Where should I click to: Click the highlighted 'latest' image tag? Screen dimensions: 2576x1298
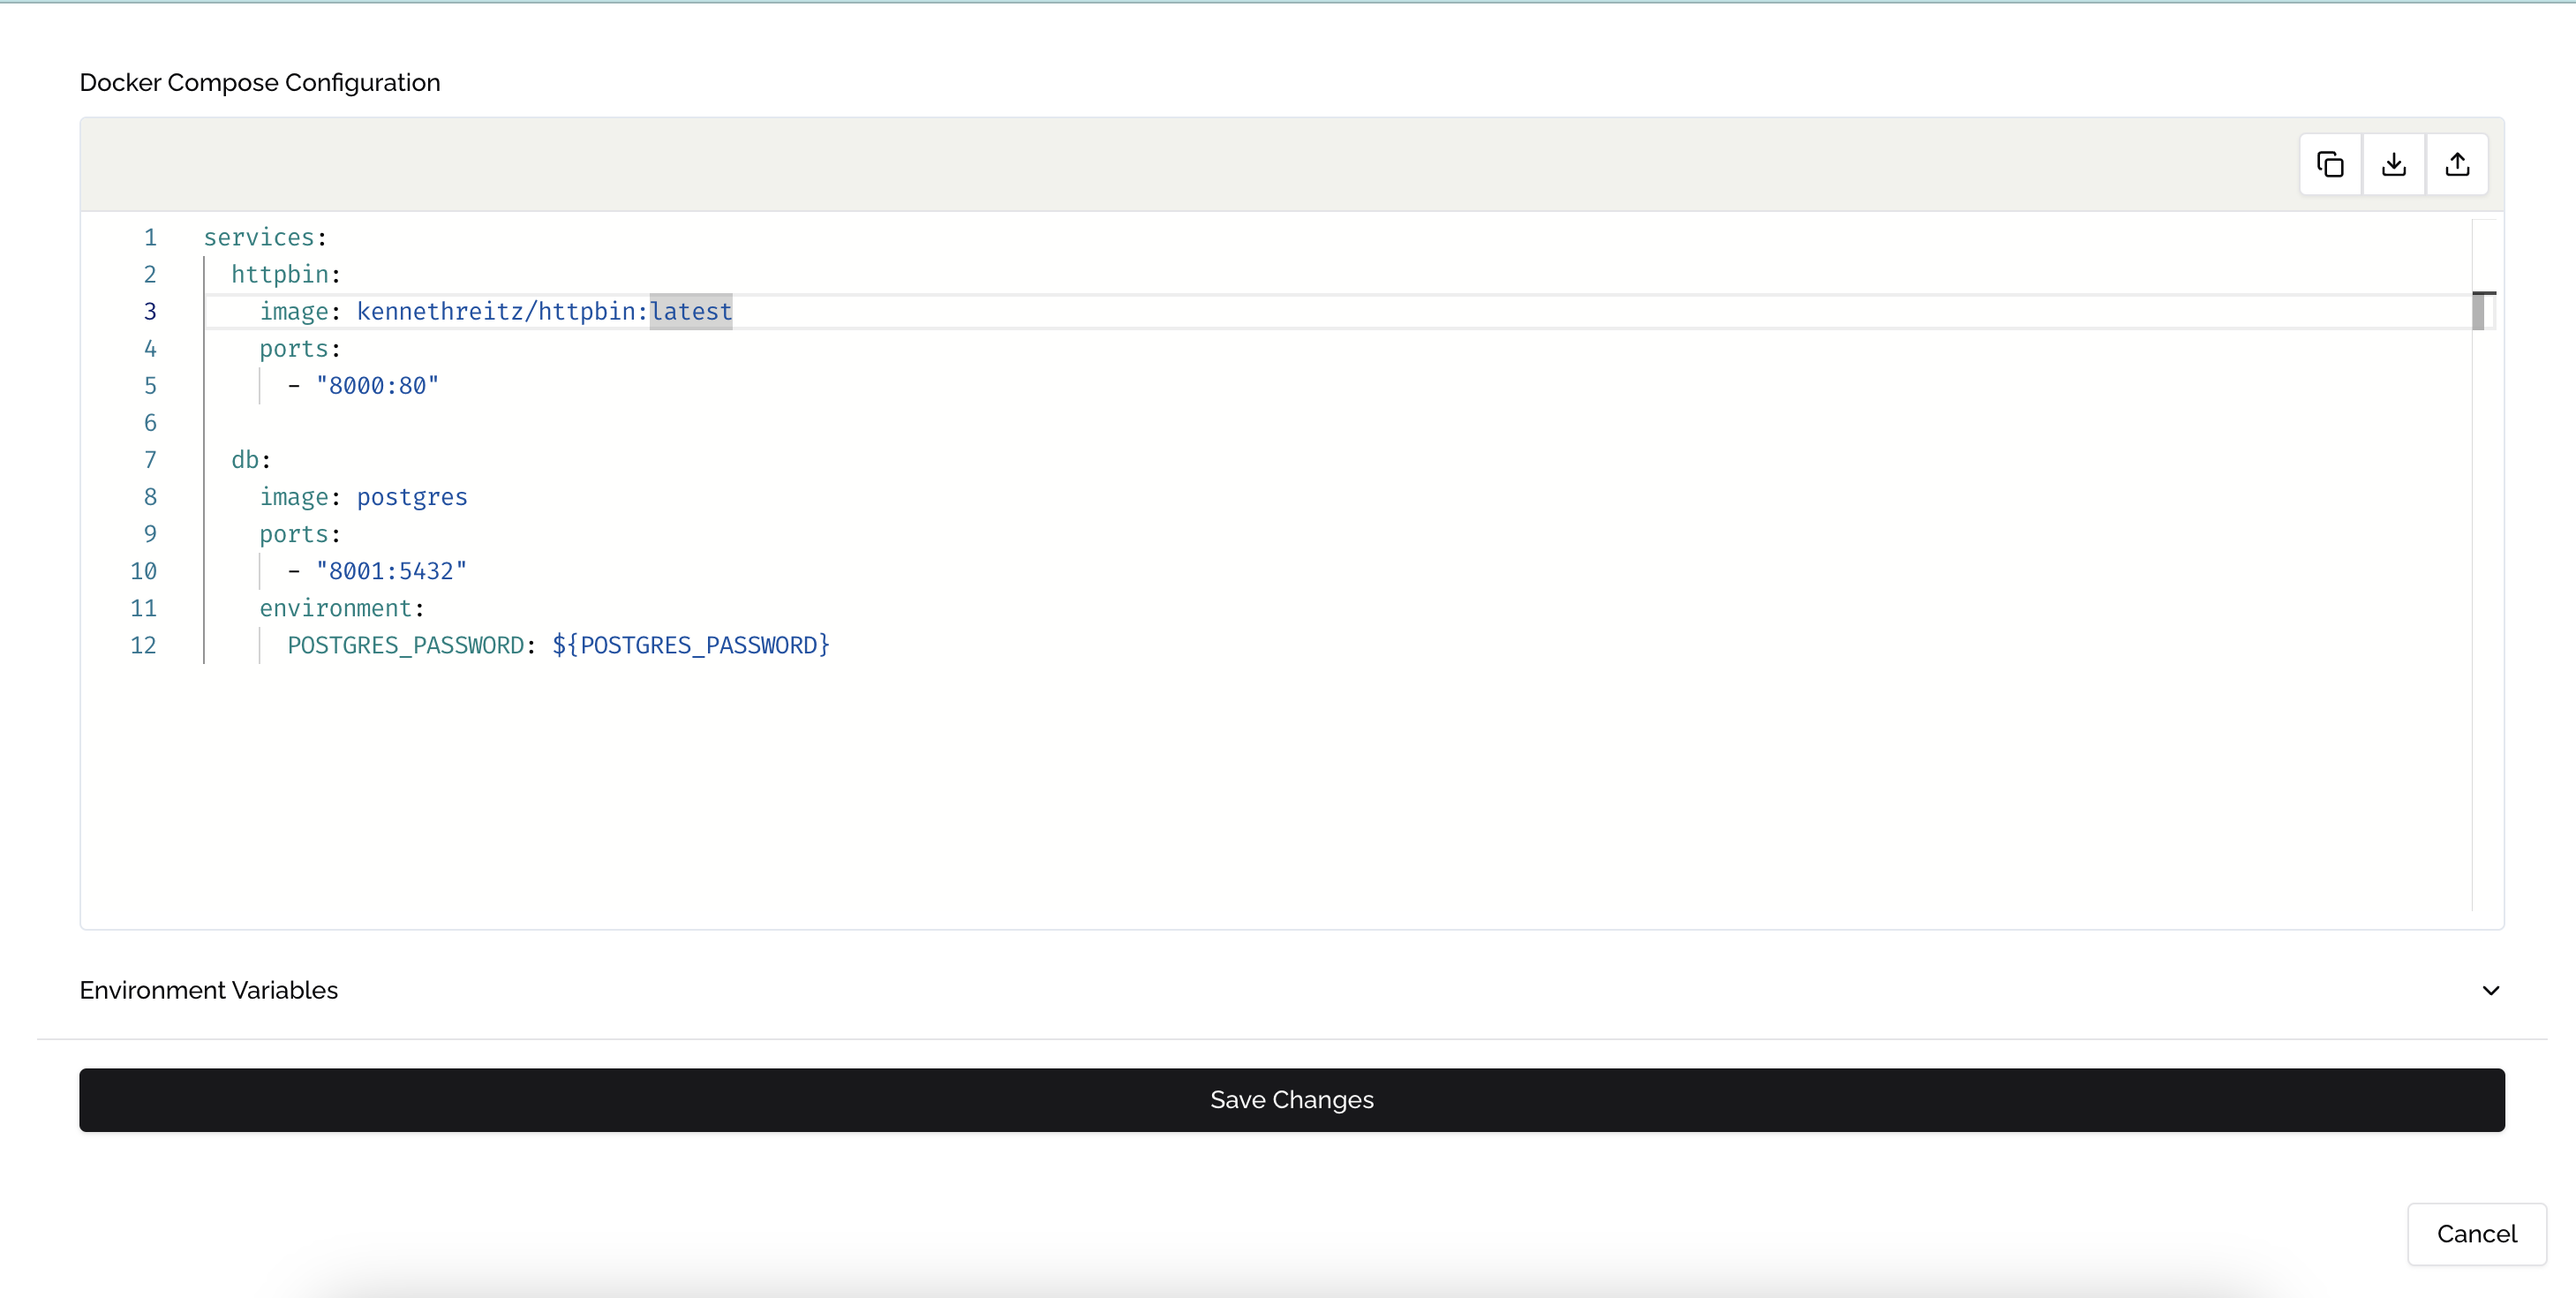coord(691,311)
